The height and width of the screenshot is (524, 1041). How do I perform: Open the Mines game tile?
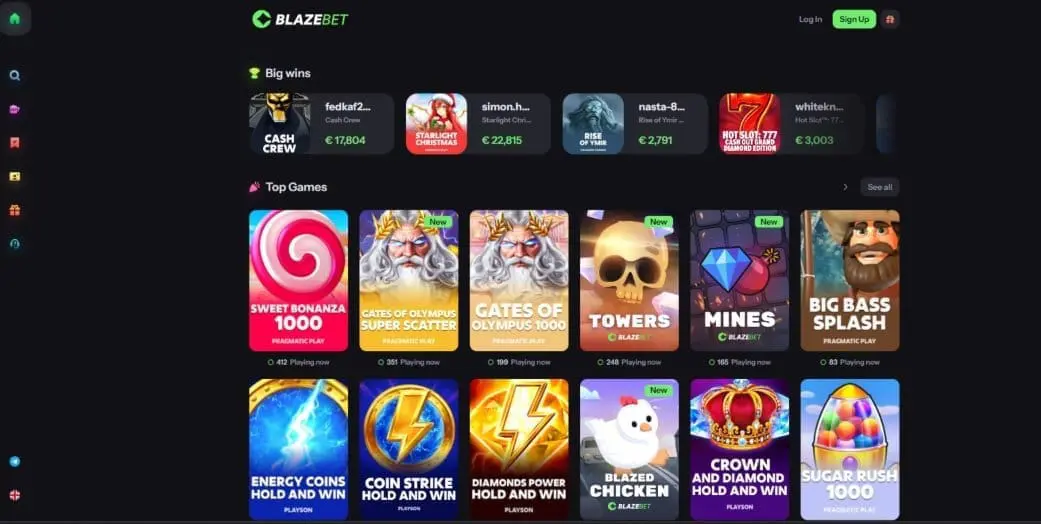[x=739, y=280]
